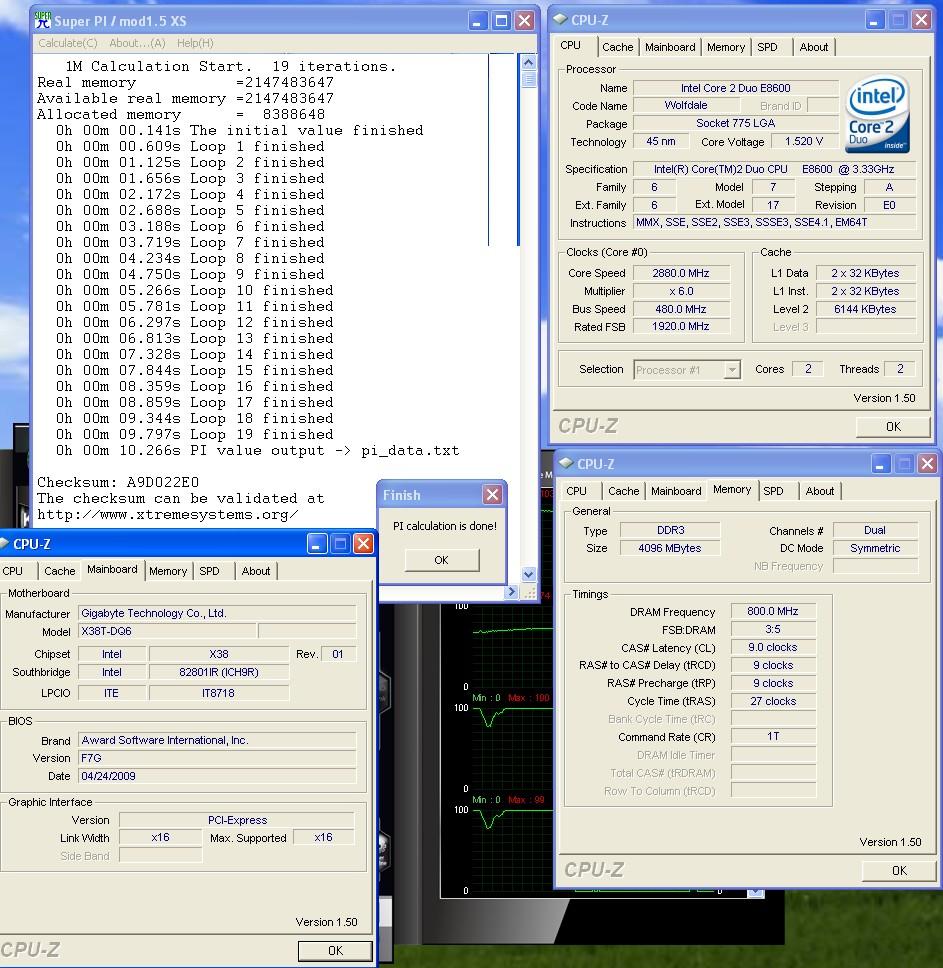The height and width of the screenshot is (968, 943).
Task: Click the Name field Intel Core 2 Duo E8600
Action: 736,88
